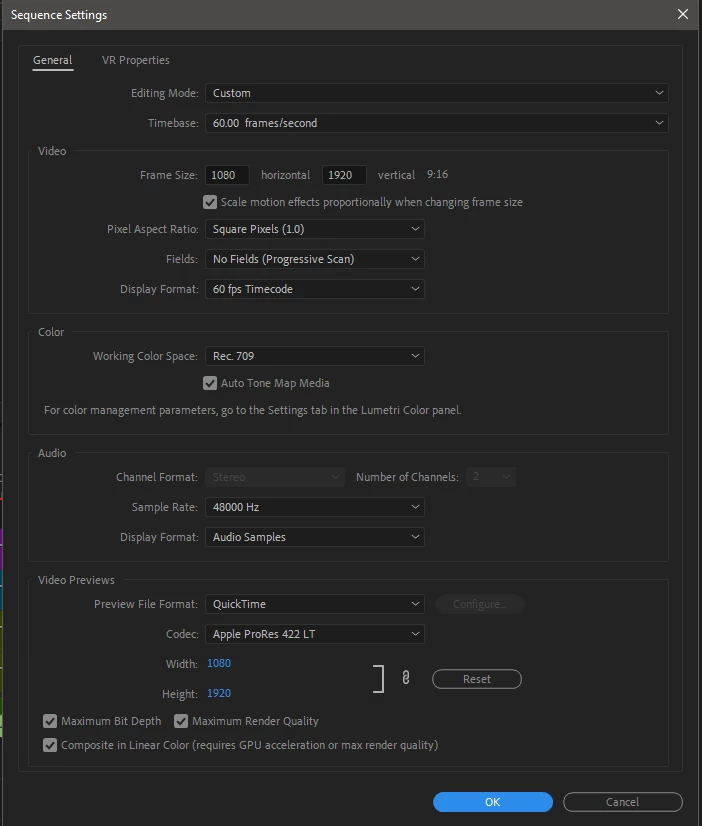
Task: Expand the audio Sample Rate dropdown
Action: tap(314, 507)
